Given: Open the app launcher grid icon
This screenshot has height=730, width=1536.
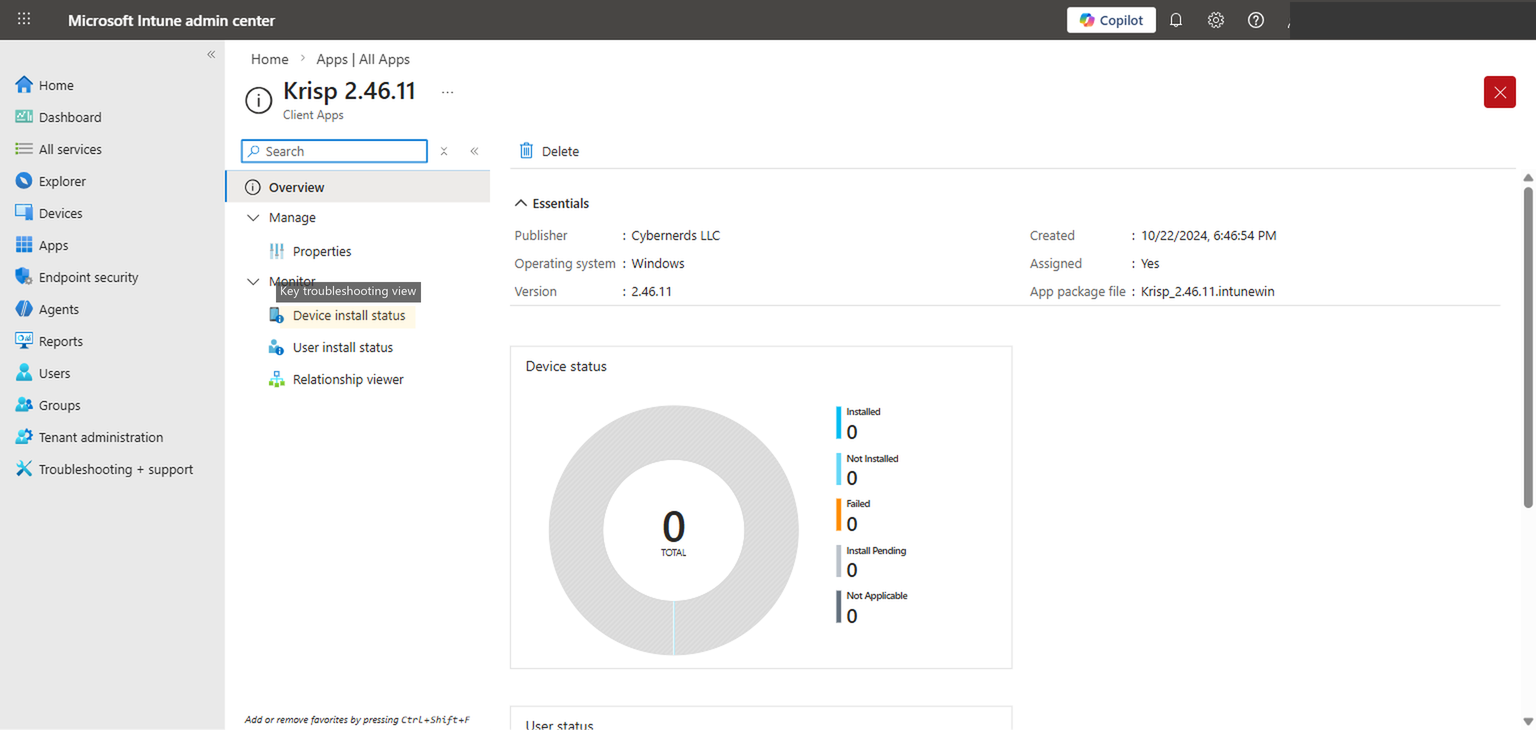Looking at the screenshot, I should pyautogui.click(x=23, y=19).
